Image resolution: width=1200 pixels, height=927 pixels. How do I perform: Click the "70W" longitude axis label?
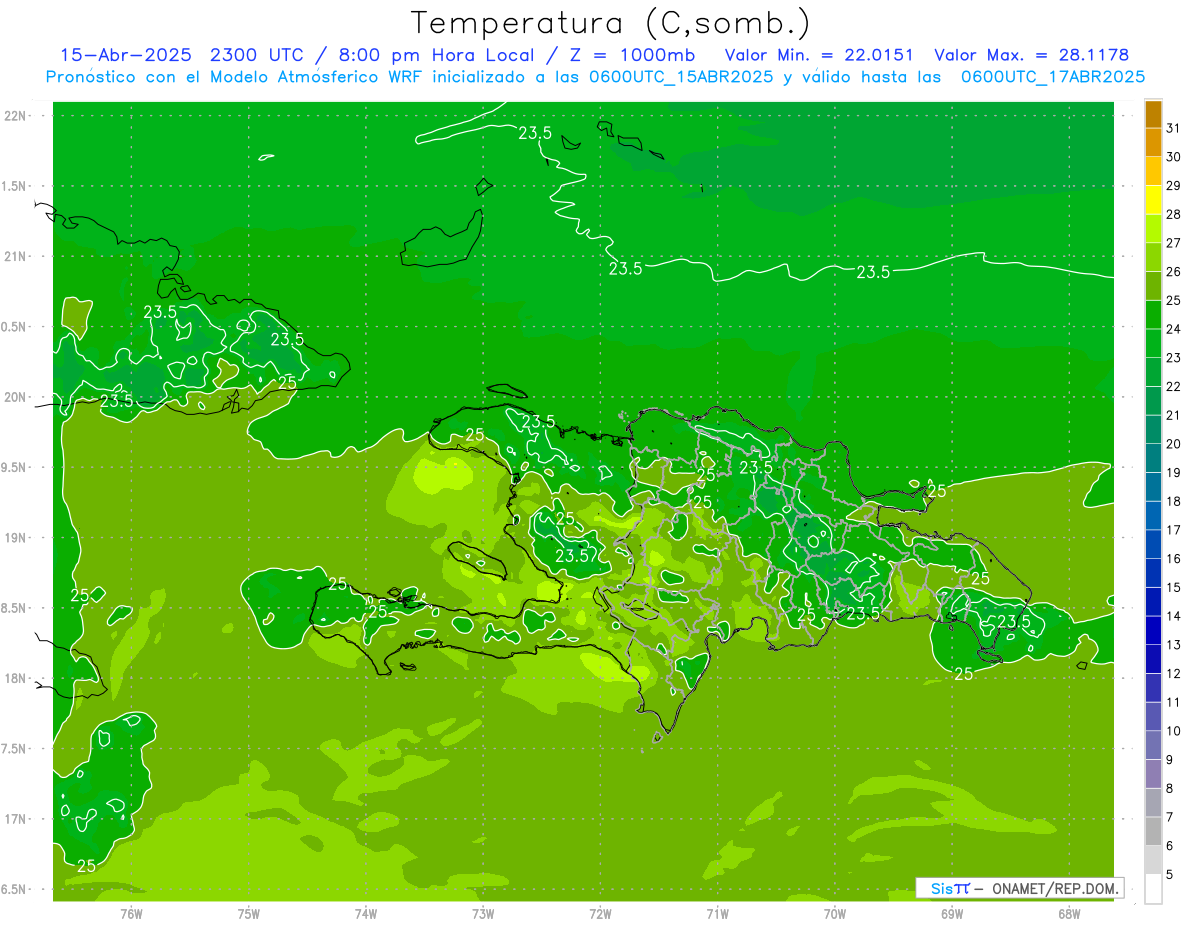(x=835, y=913)
